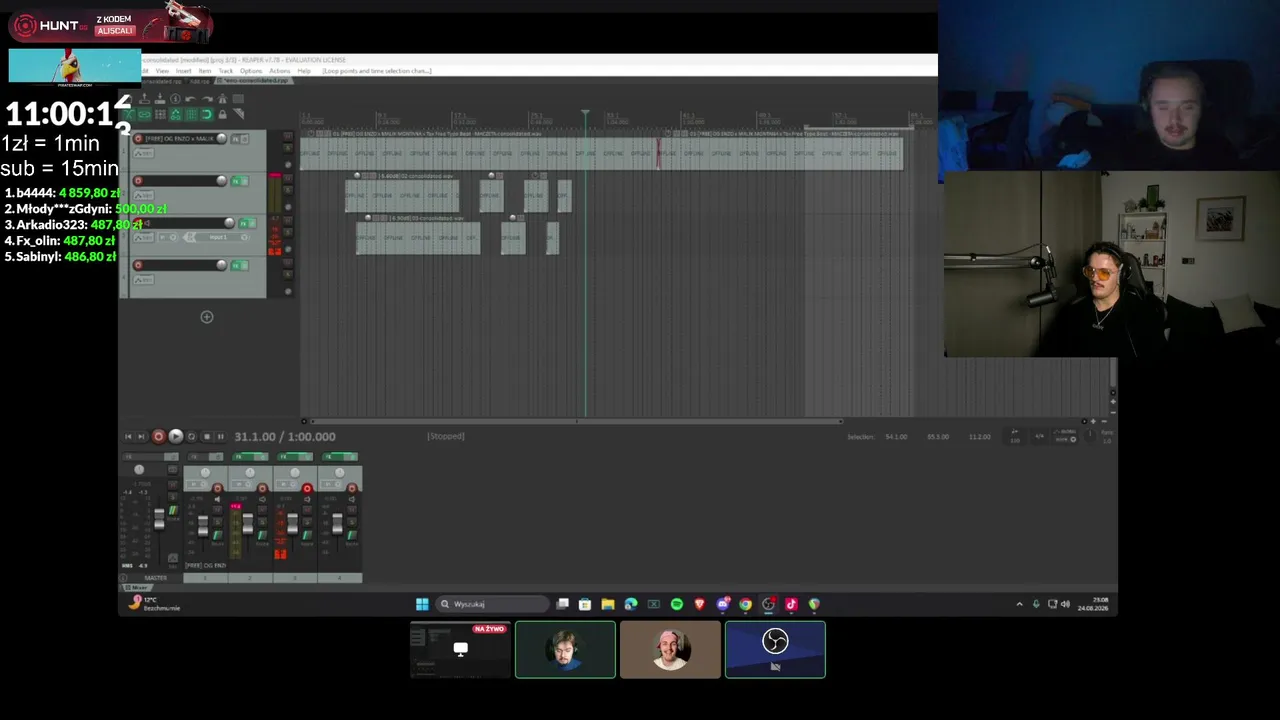Viewport: 1280px width, 720px height.
Task: Click the Redo arrow in REAPER toolbar
Action: click(207, 99)
